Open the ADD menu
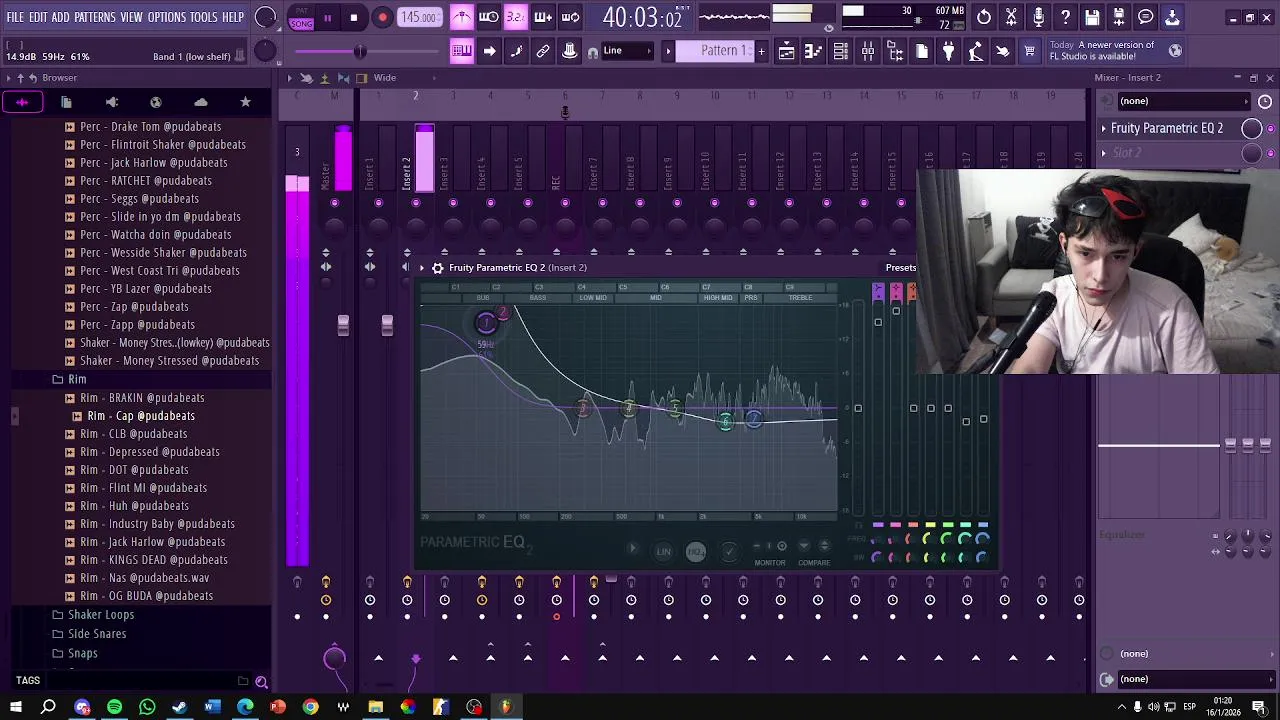Image resolution: width=1280 pixels, height=720 pixels. pyautogui.click(x=61, y=18)
